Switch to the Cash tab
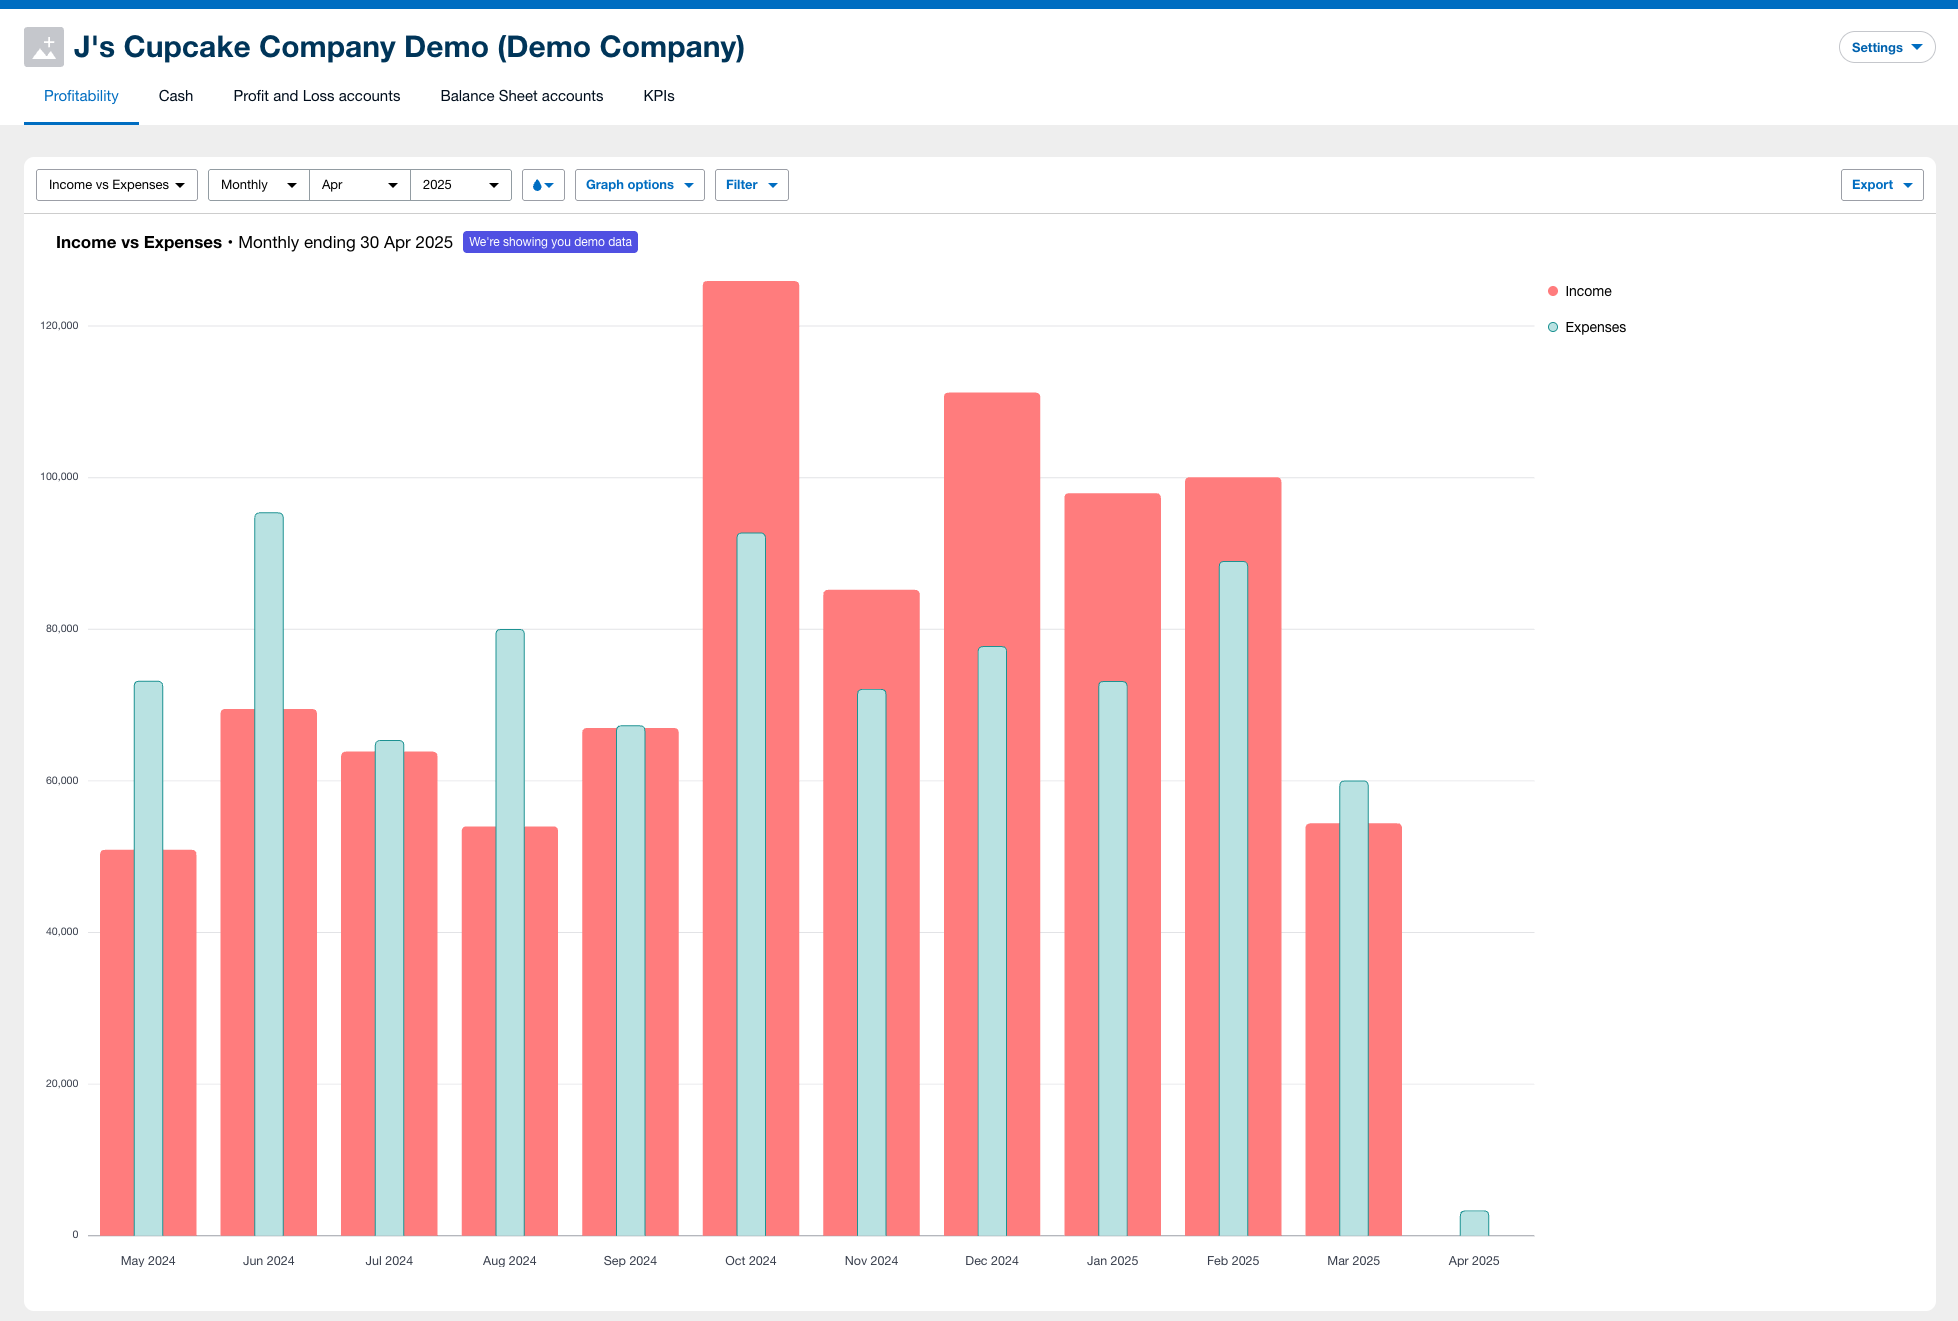The image size is (1958, 1321). pos(175,96)
